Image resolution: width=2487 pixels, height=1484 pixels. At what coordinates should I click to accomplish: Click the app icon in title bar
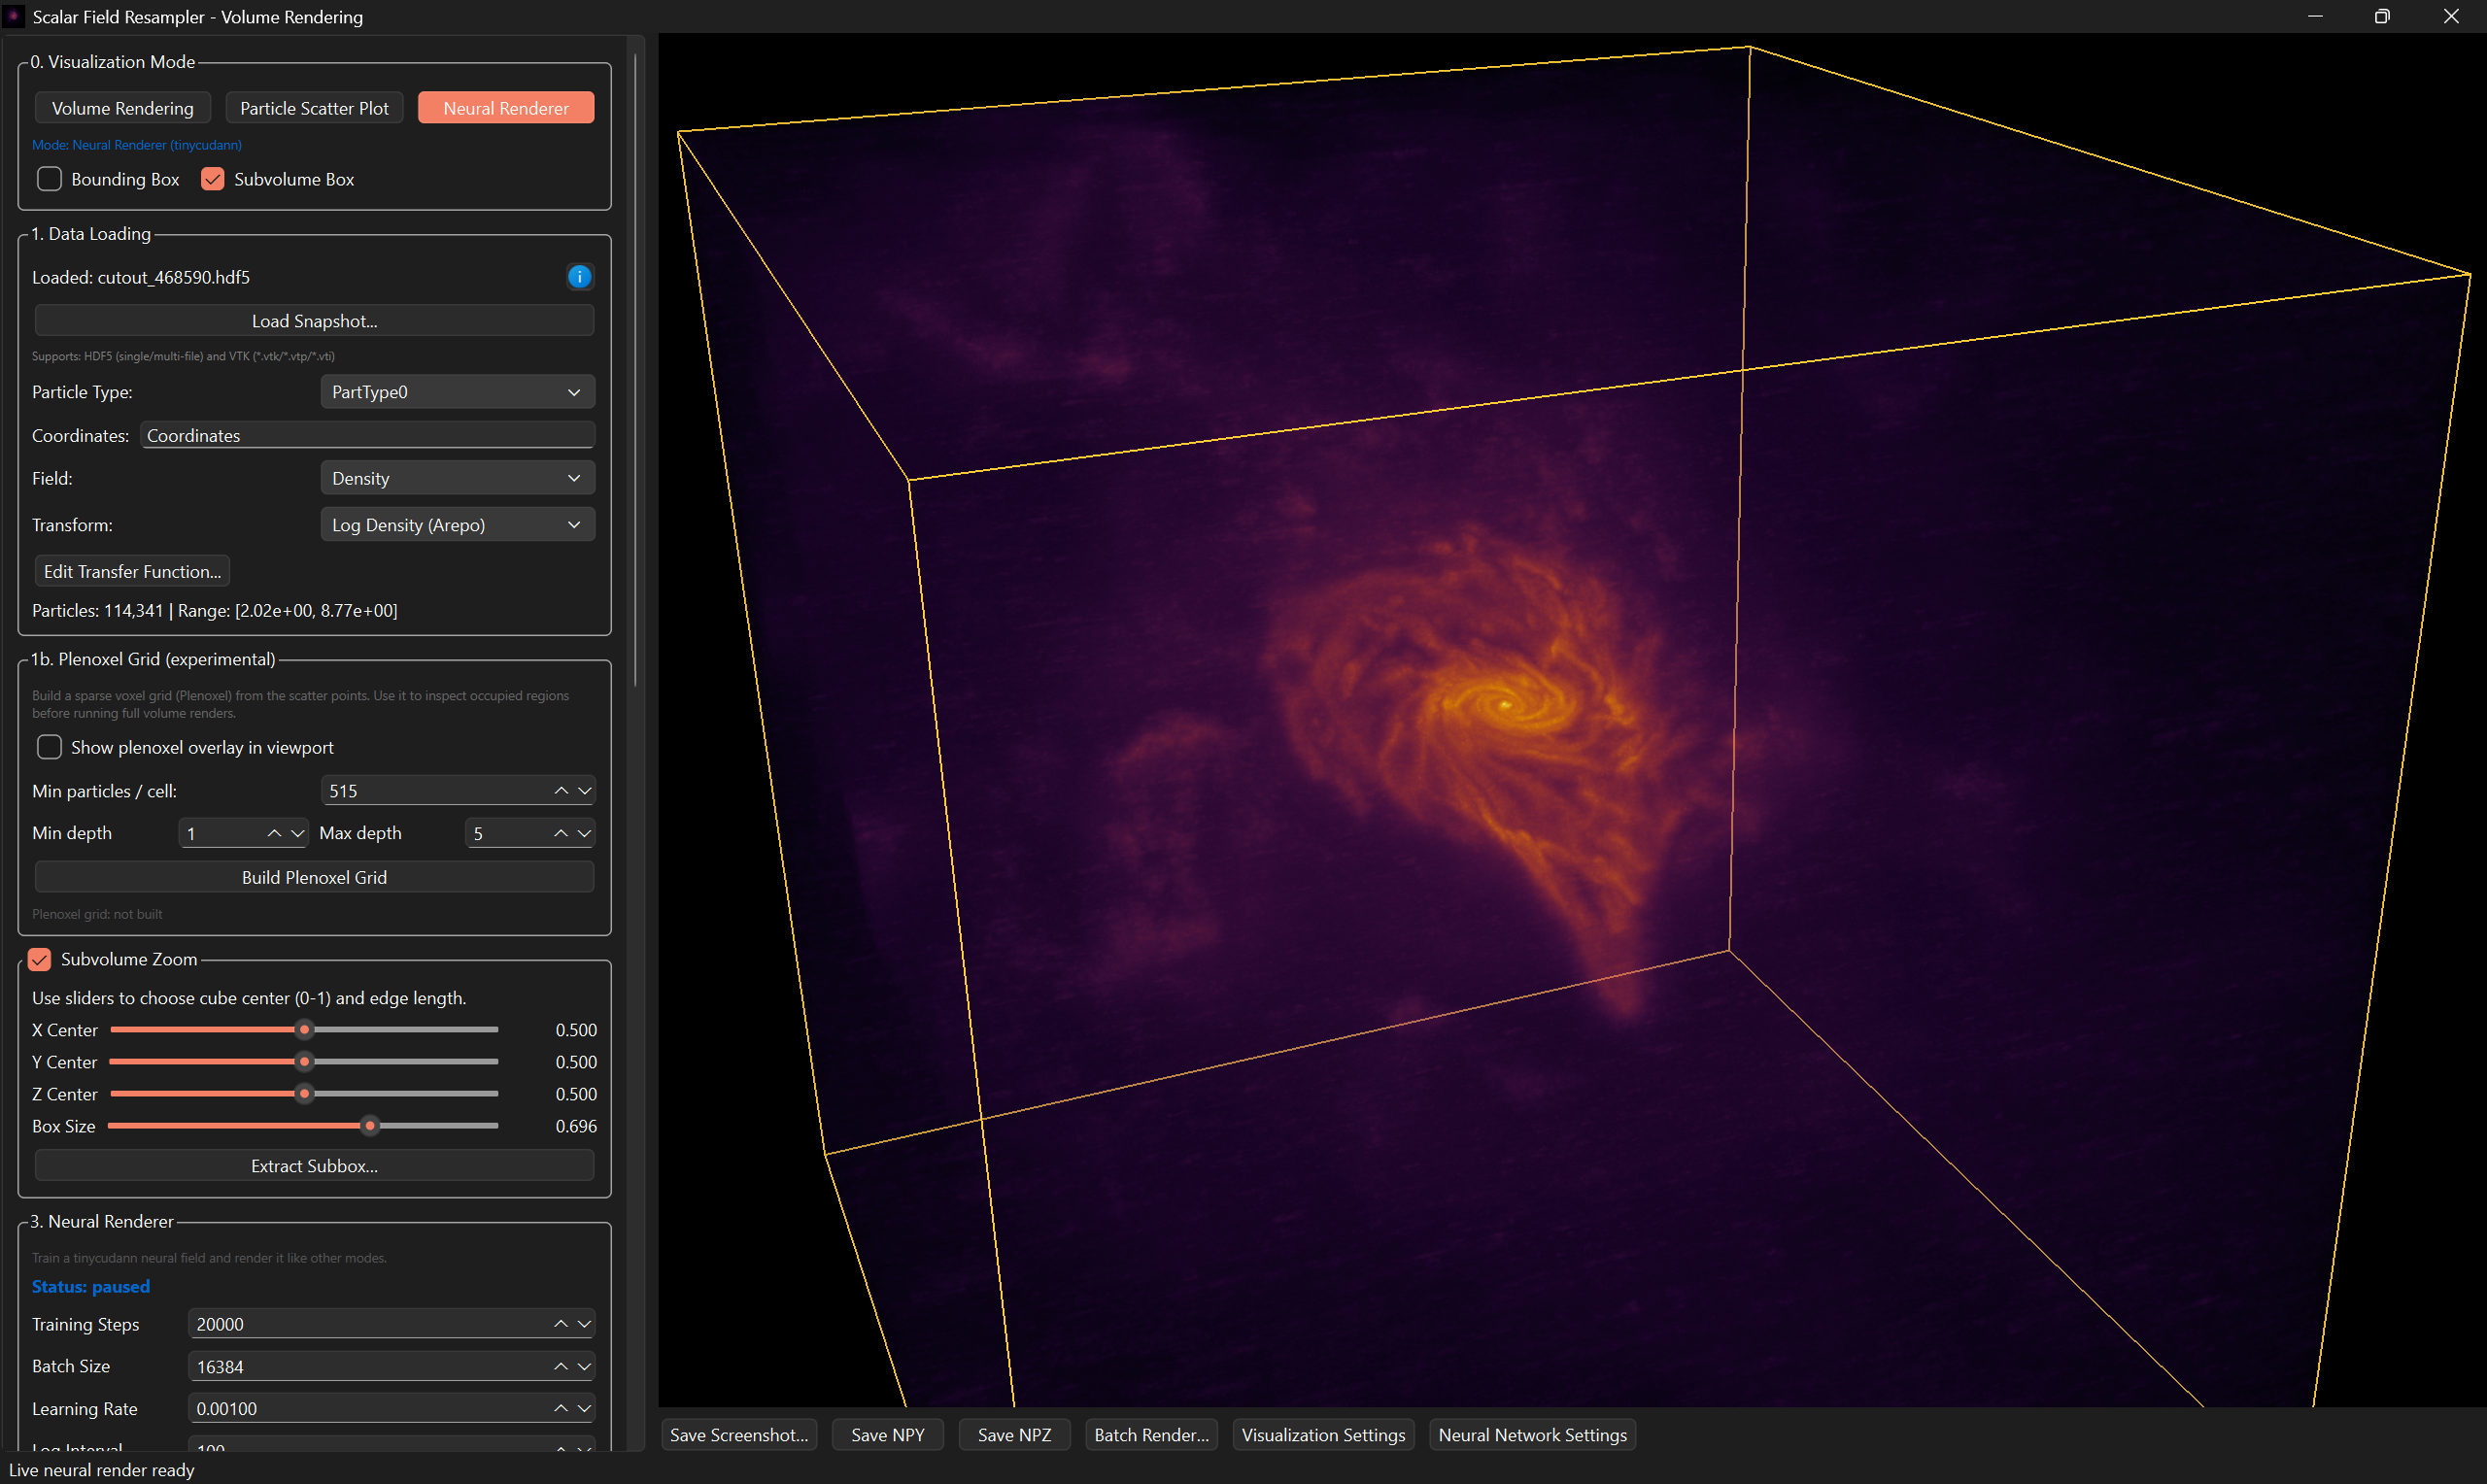click(15, 16)
